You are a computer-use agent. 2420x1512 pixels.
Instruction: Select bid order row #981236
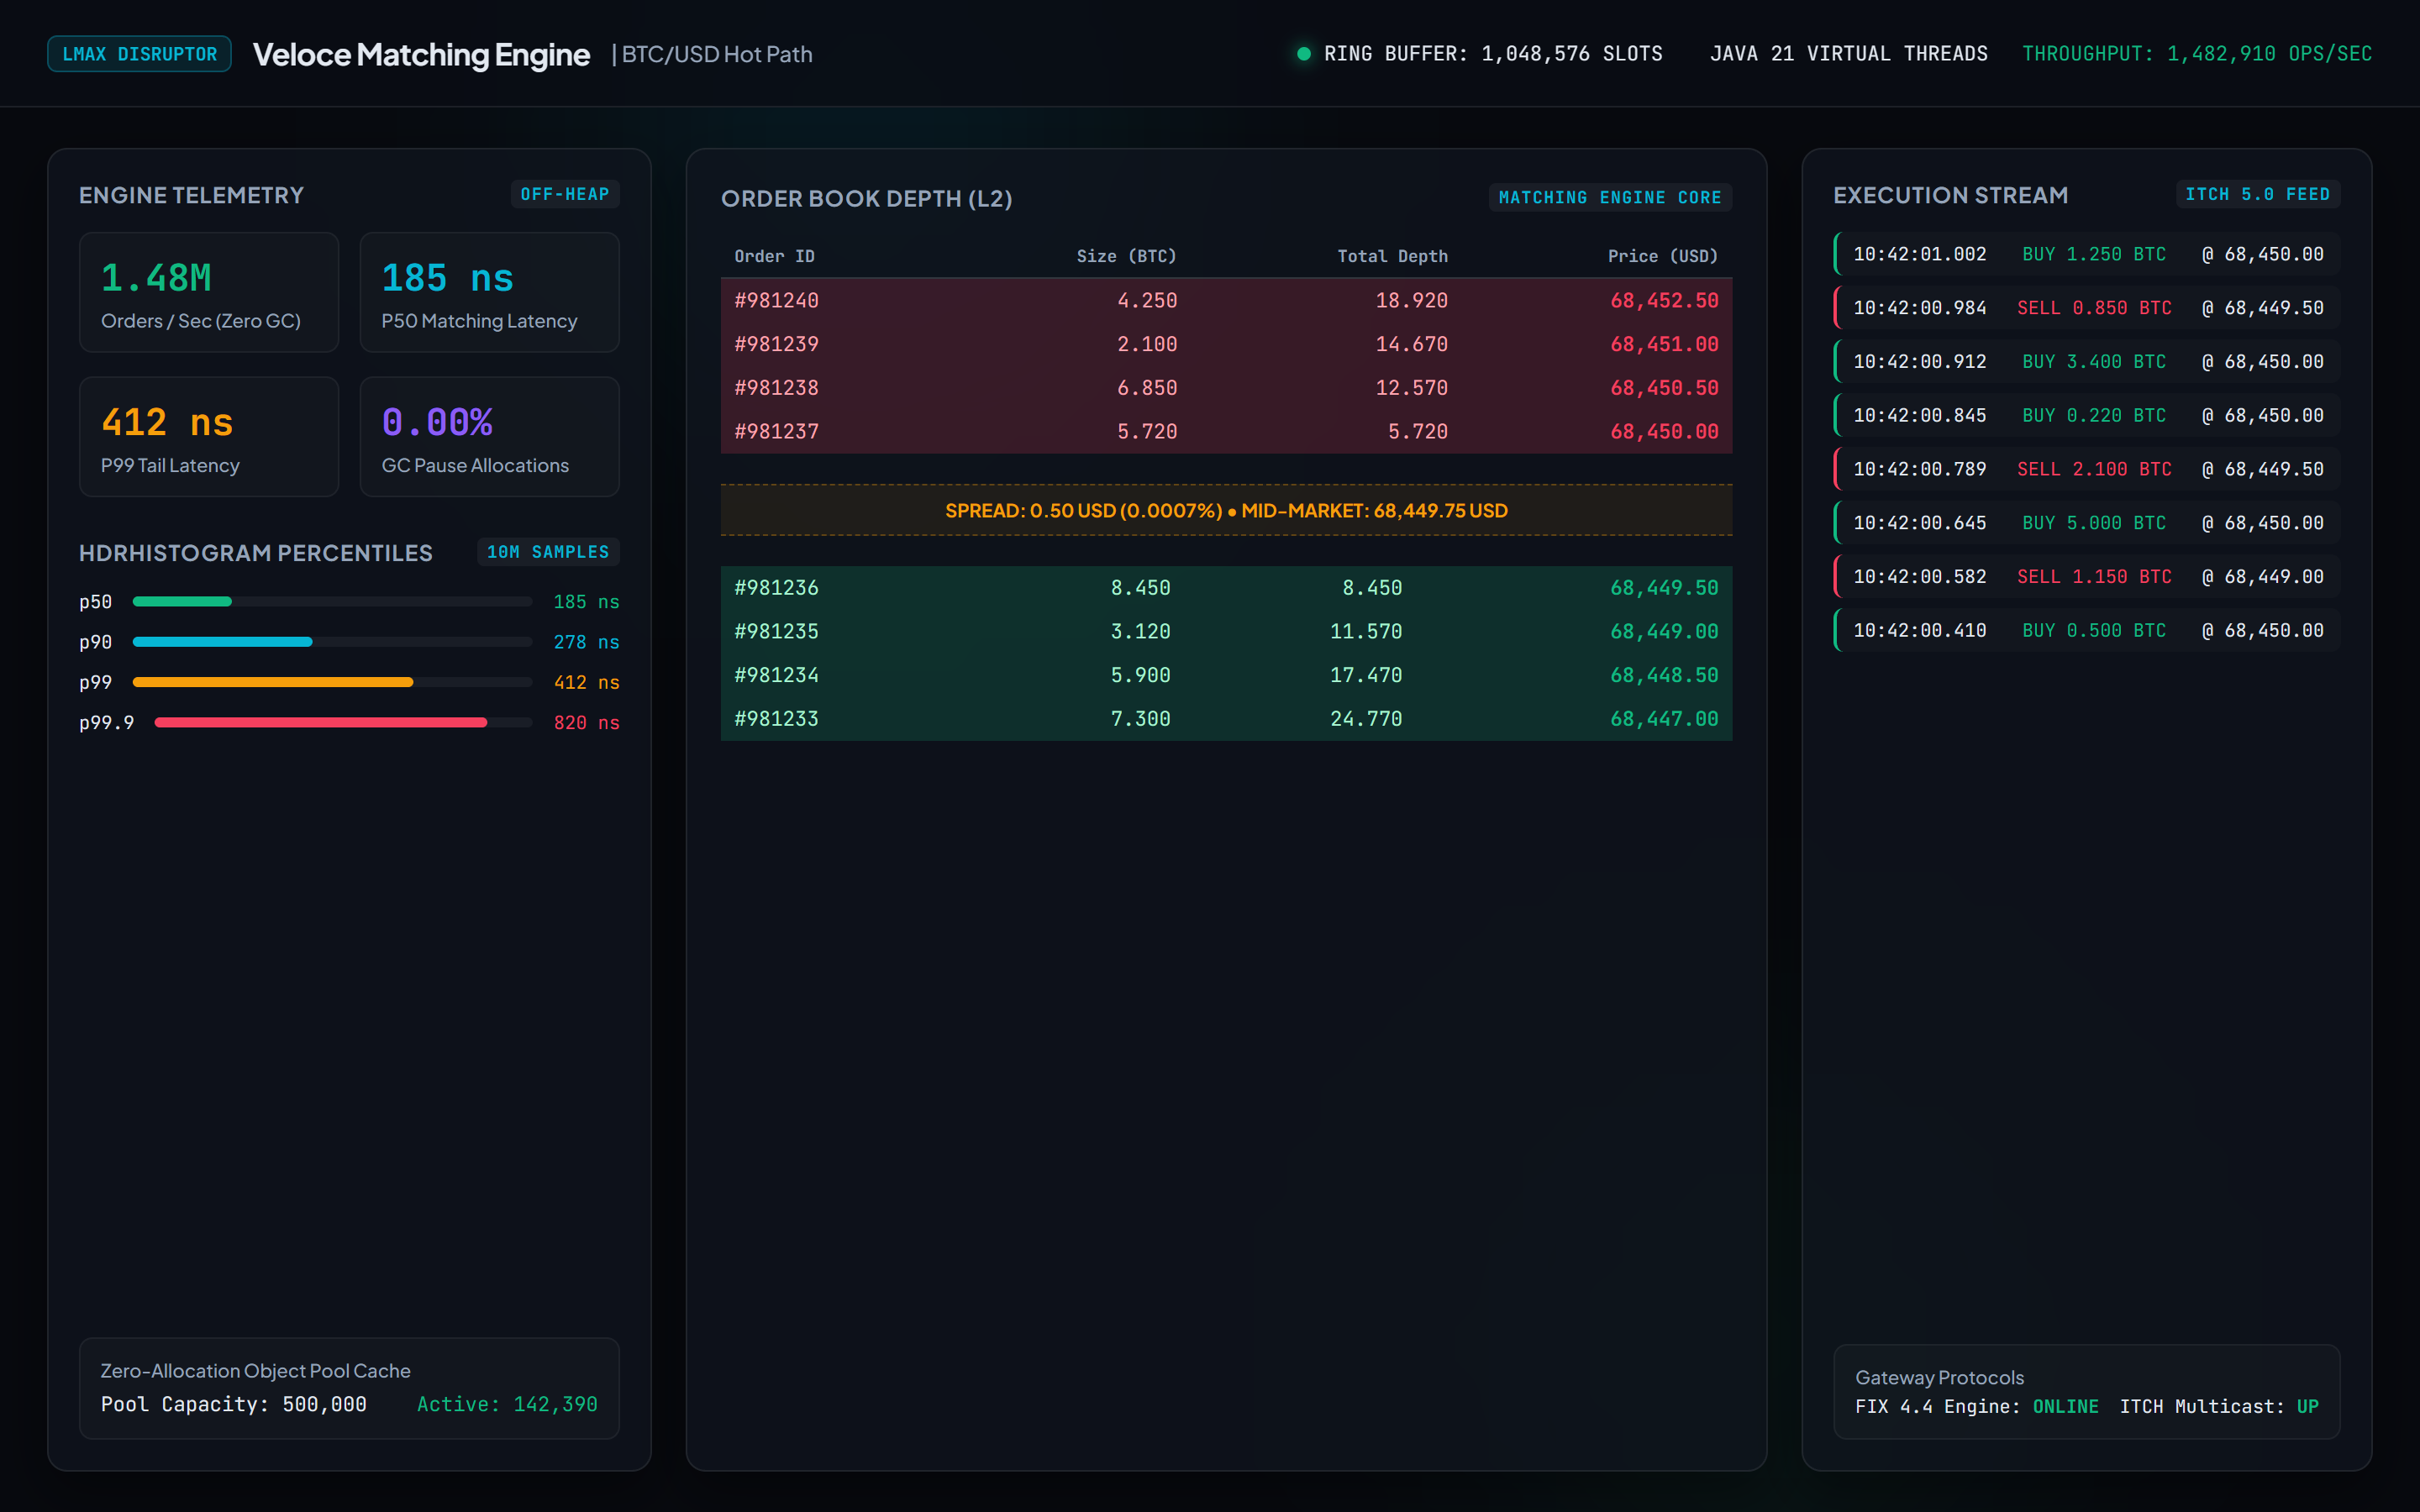pos(1226,588)
